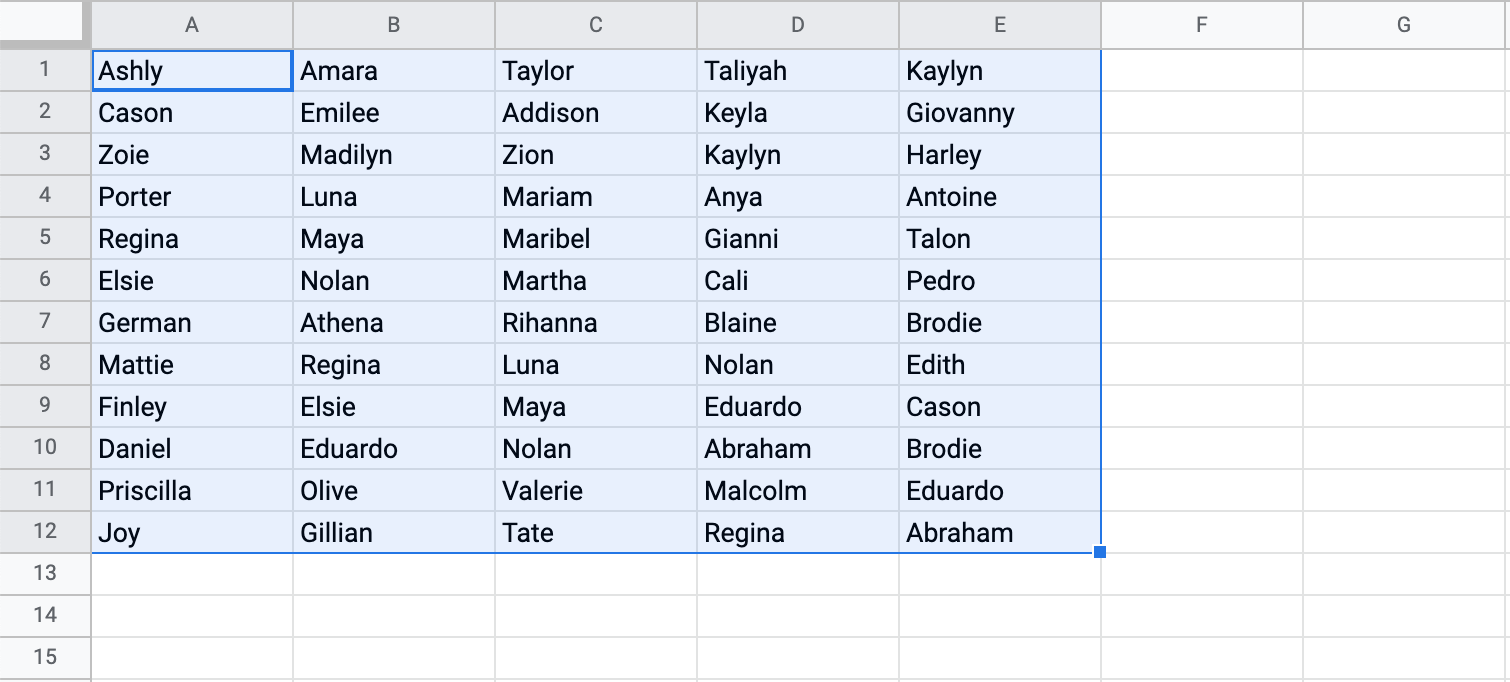Select the cell containing Ashly
The width and height of the screenshot is (1510, 682).
tap(190, 70)
